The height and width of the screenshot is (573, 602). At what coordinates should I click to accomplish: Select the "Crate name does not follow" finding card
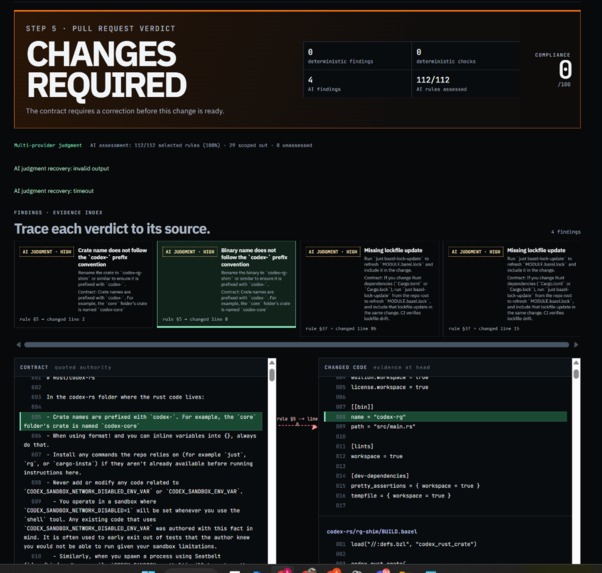tap(83, 284)
